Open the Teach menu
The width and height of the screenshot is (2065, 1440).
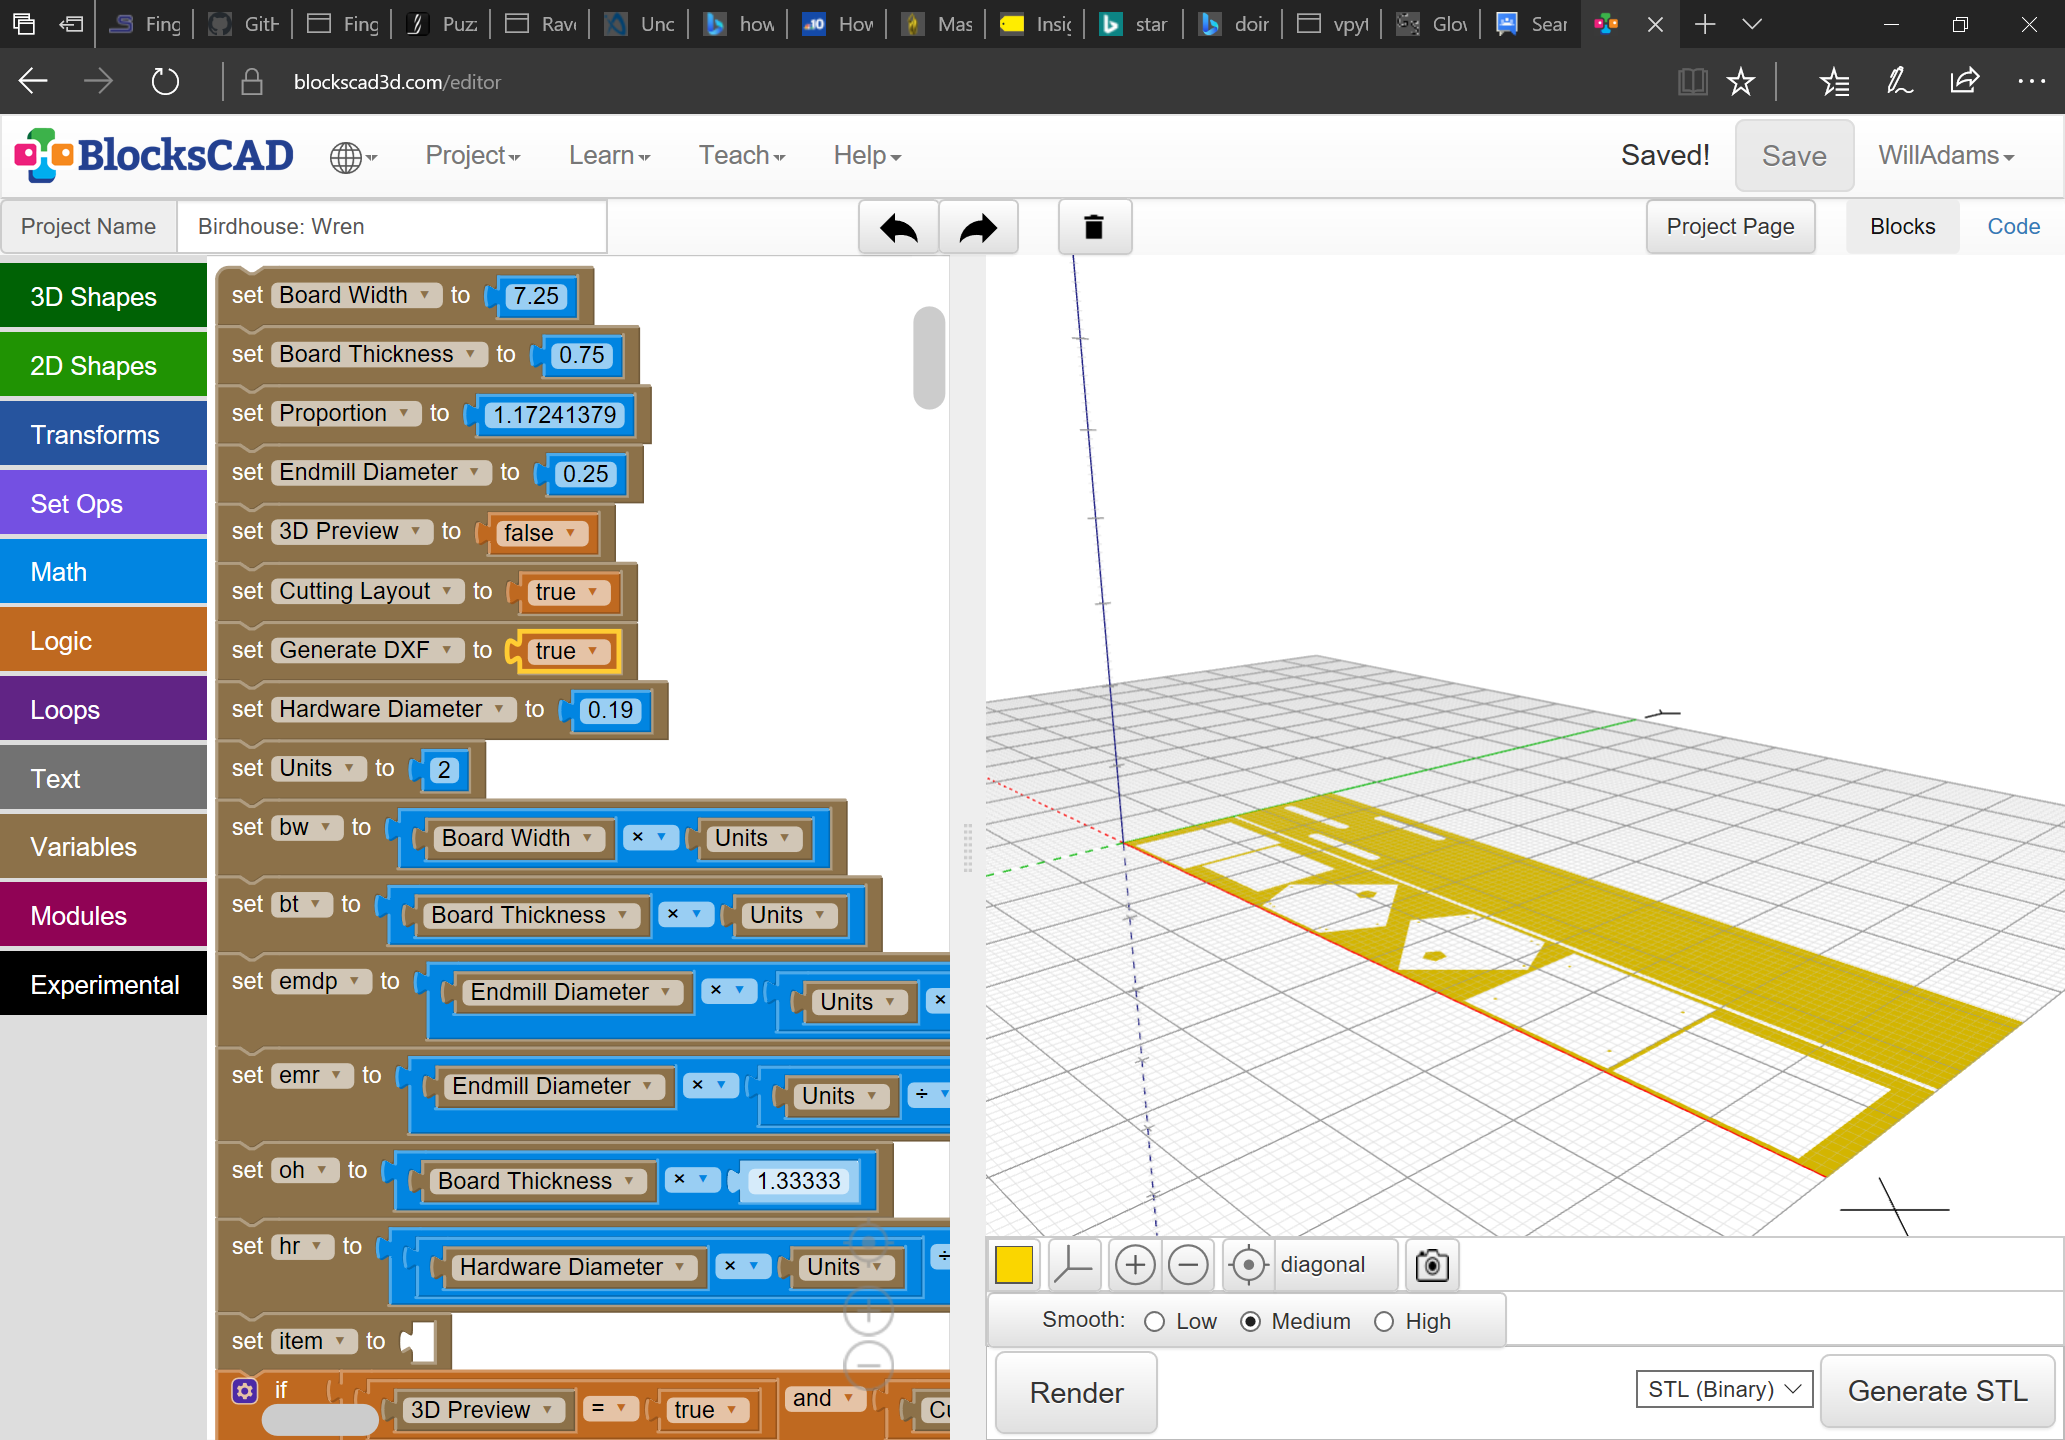[x=742, y=155]
